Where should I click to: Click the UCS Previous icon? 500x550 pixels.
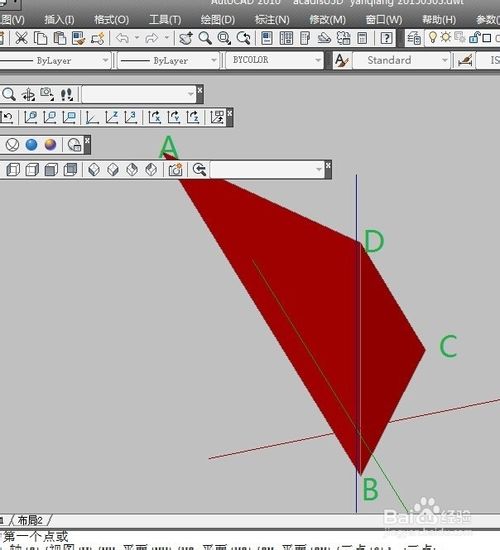[7, 117]
